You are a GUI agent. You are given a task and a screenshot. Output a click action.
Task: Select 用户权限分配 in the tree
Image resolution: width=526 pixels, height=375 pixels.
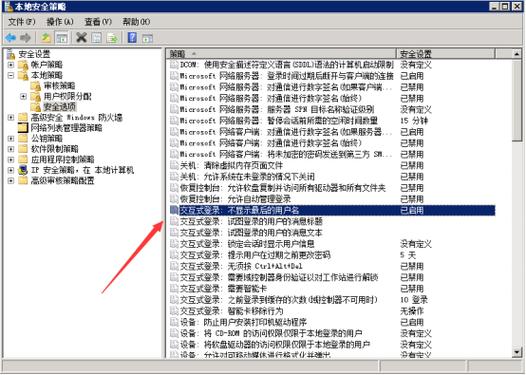pos(67,97)
